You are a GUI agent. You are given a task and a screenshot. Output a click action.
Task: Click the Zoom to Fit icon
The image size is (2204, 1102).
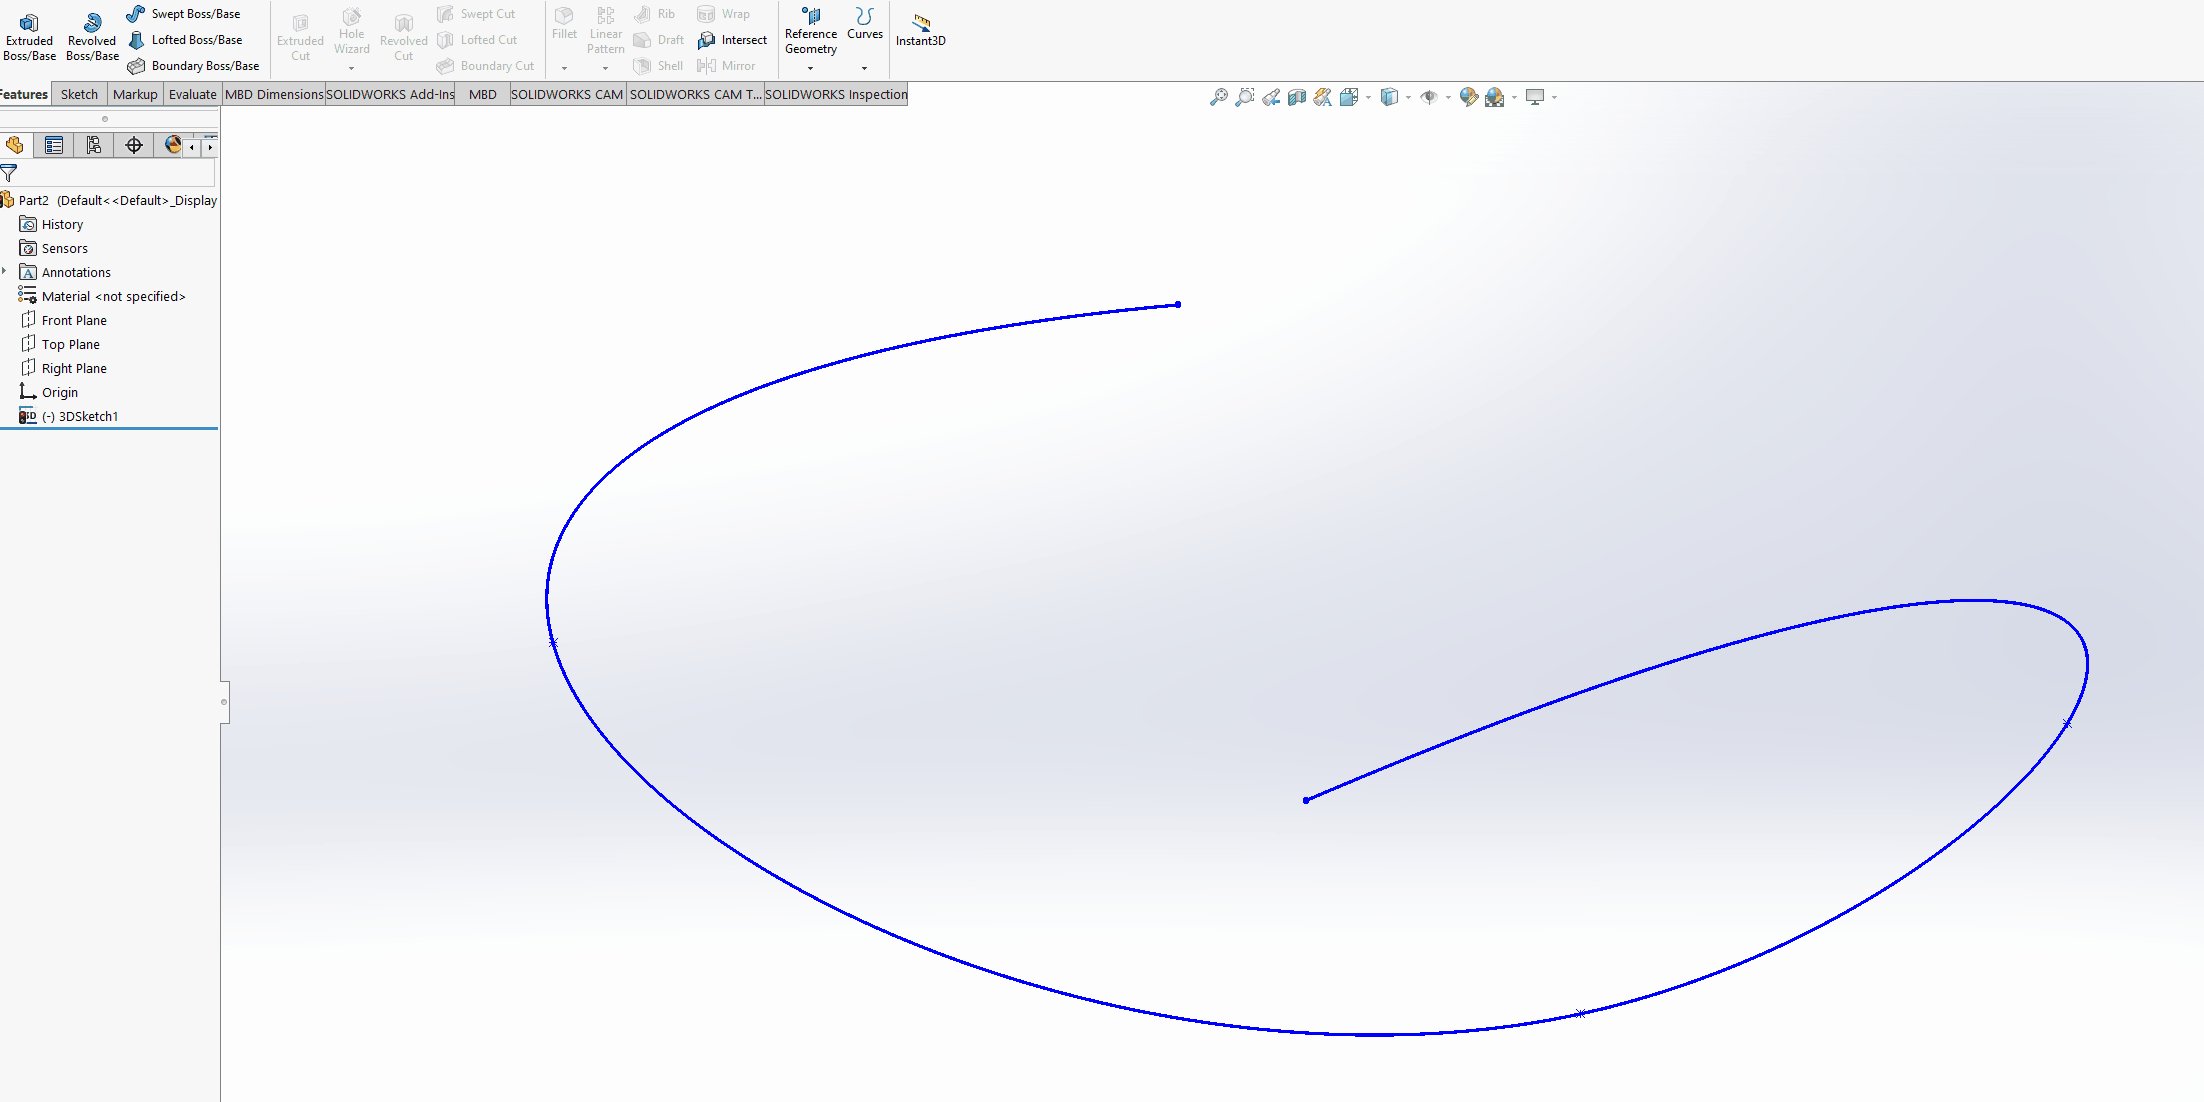click(1218, 97)
